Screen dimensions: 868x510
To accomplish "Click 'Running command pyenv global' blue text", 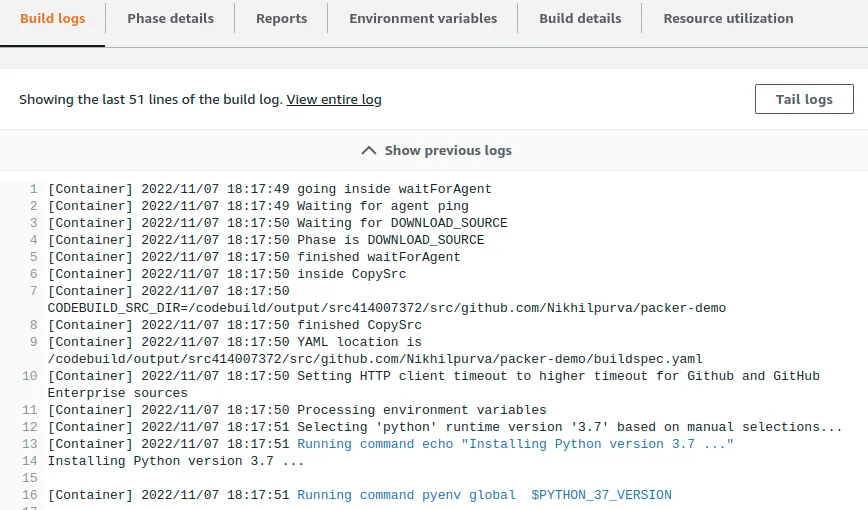I will click(484, 495).
